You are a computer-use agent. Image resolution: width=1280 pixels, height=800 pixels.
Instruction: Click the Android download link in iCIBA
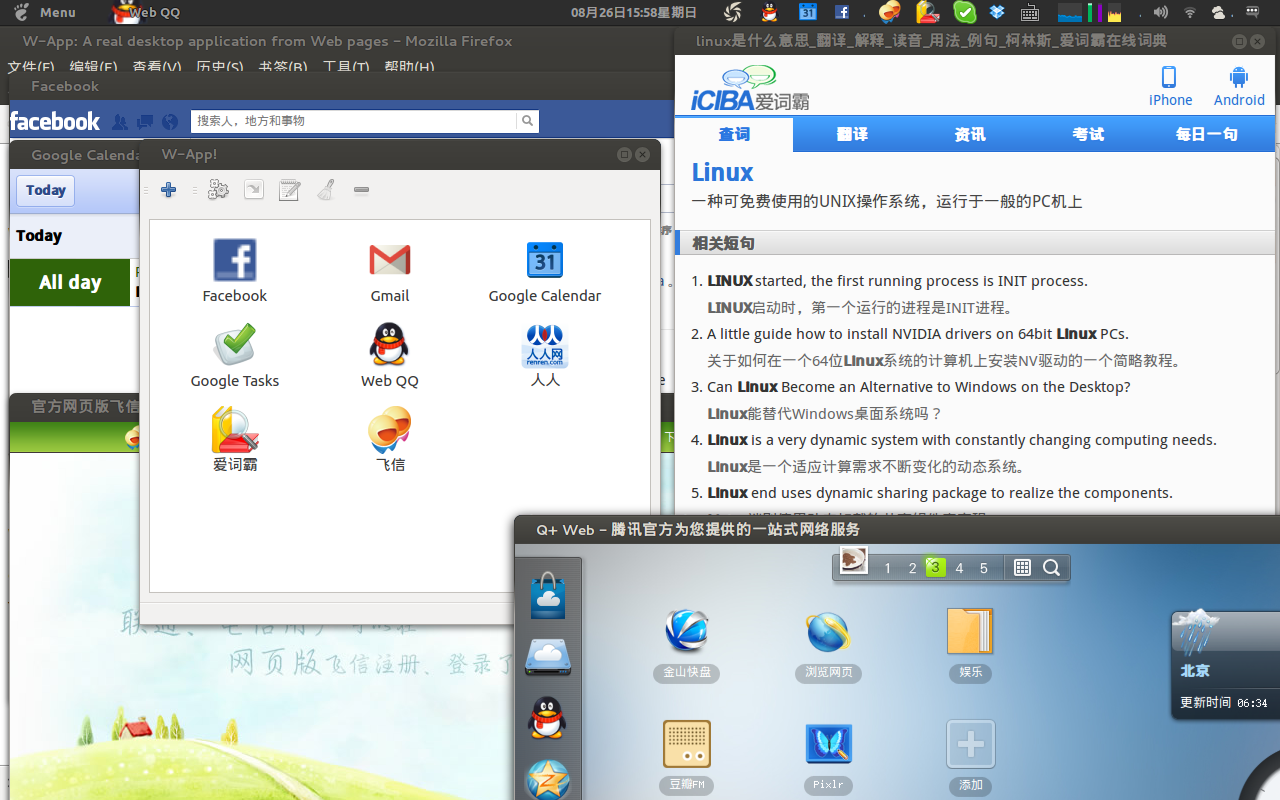click(1239, 86)
